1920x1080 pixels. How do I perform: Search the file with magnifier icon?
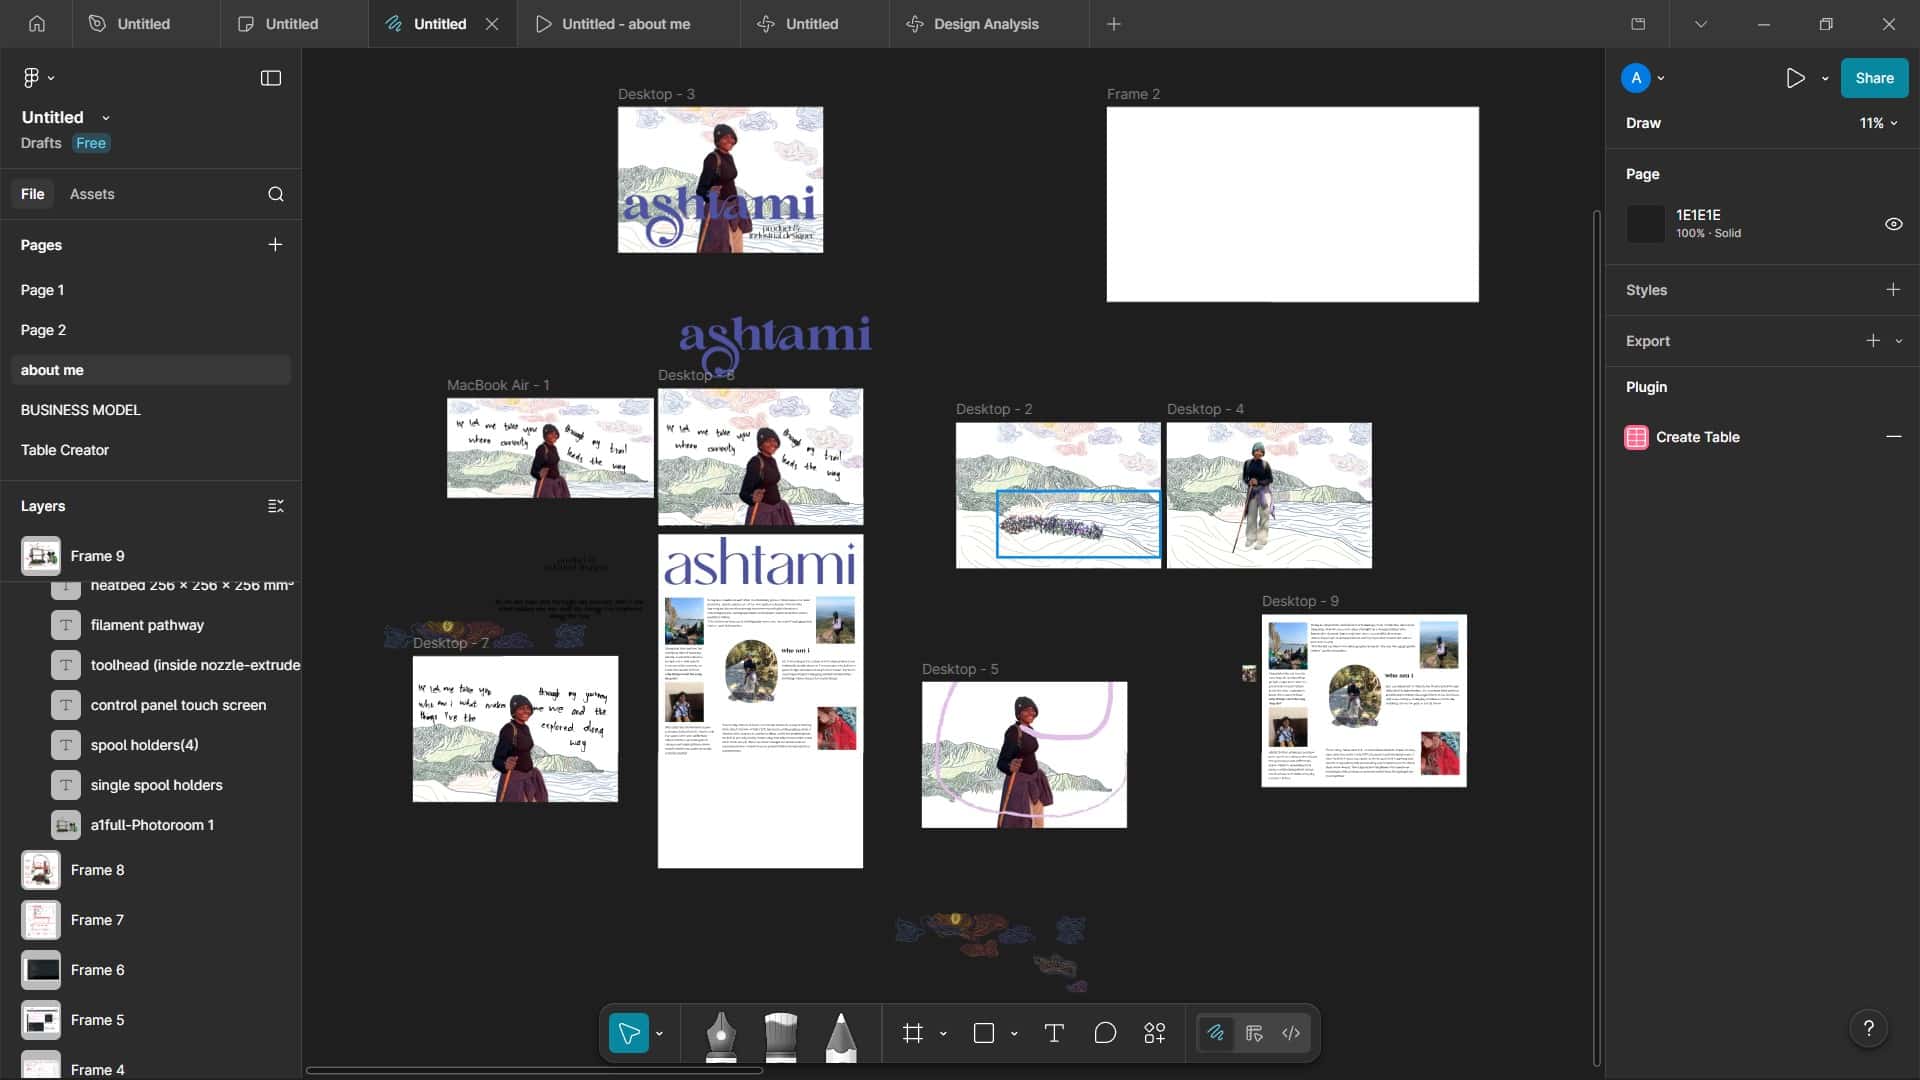pos(276,194)
